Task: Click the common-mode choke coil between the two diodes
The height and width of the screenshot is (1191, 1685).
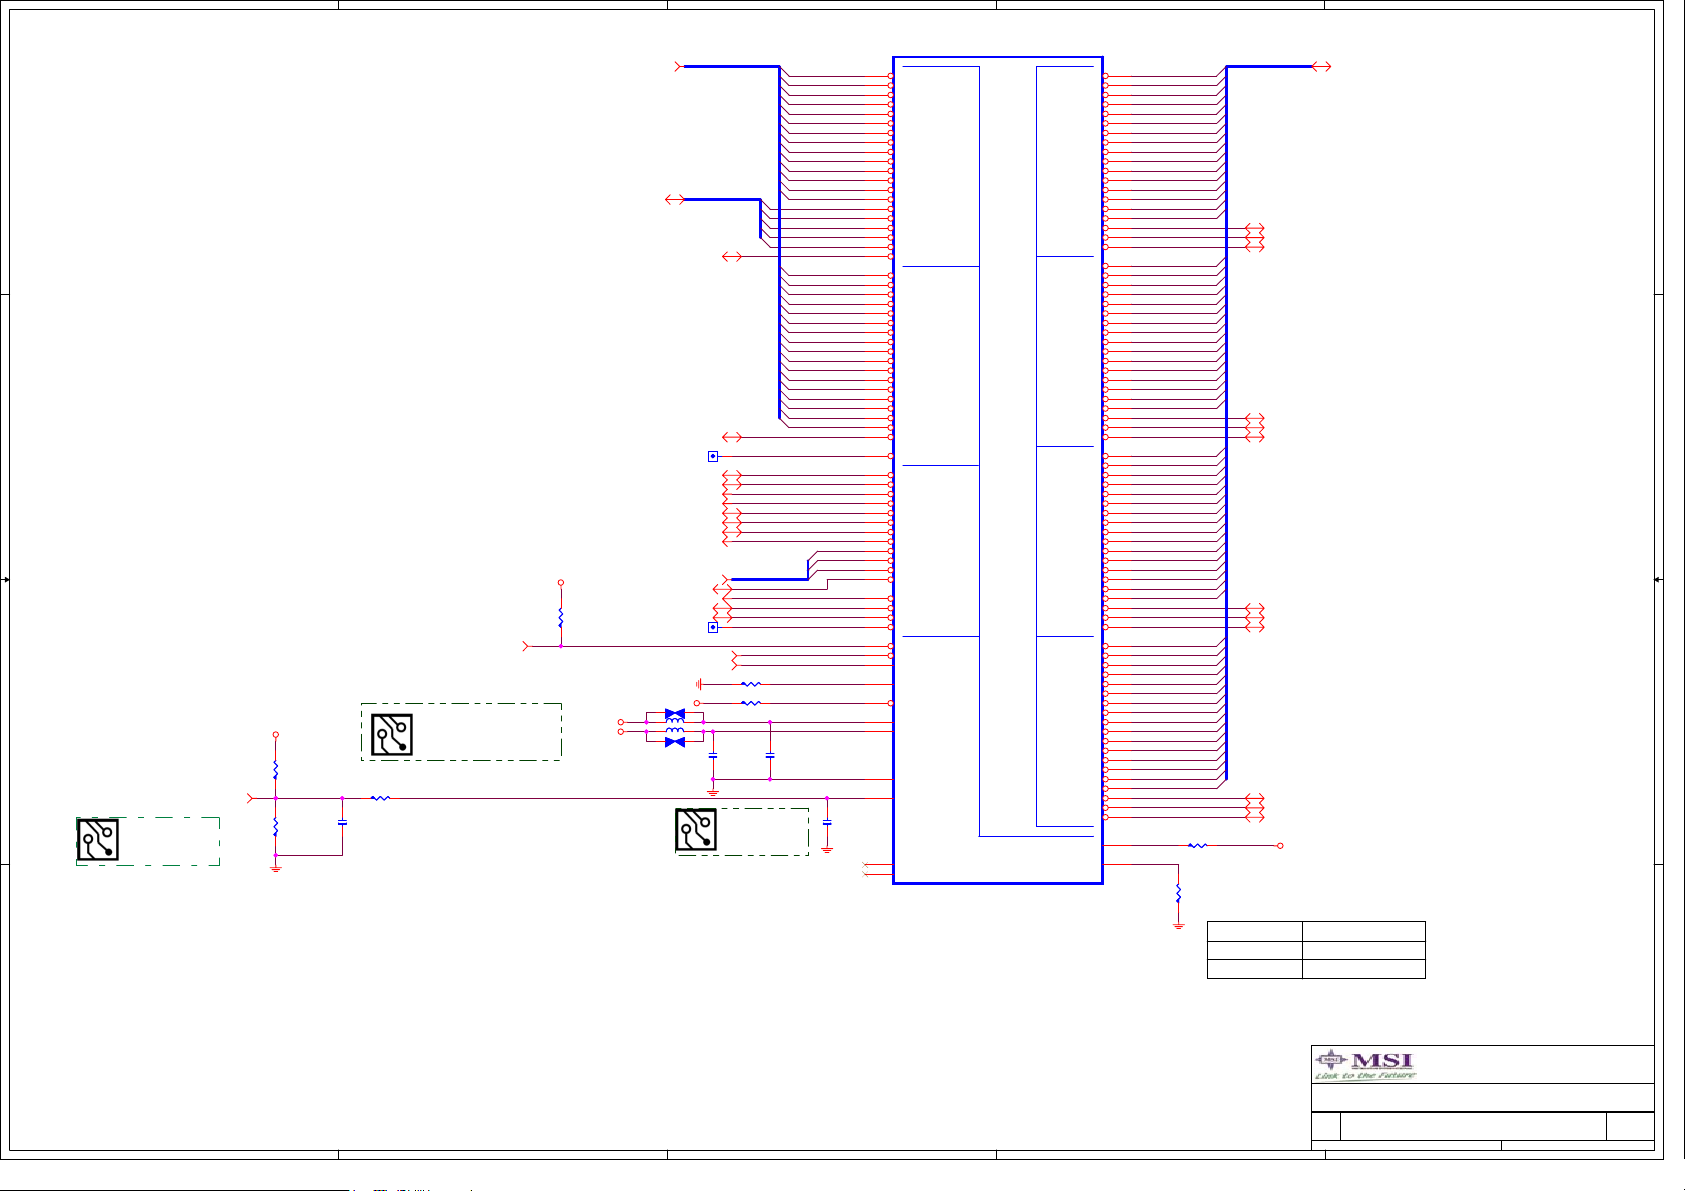Action: pyautogui.click(x=675, y=727)
